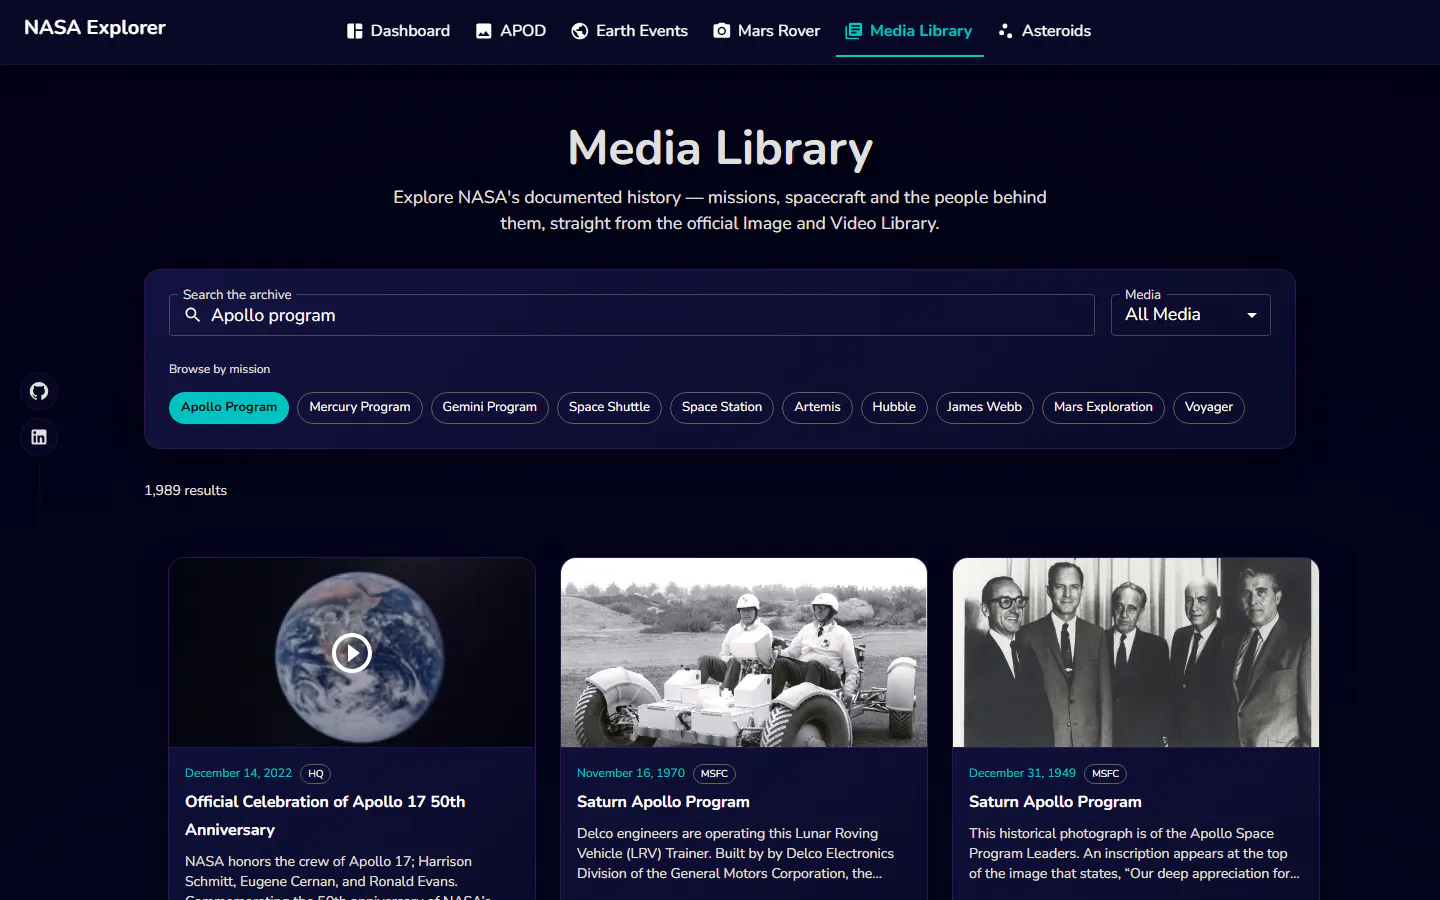Open the November 16, 1970 Saturn Apollo Program title
The width and height of the screenshot is (1440, 900).
click(x=663, y=802)
